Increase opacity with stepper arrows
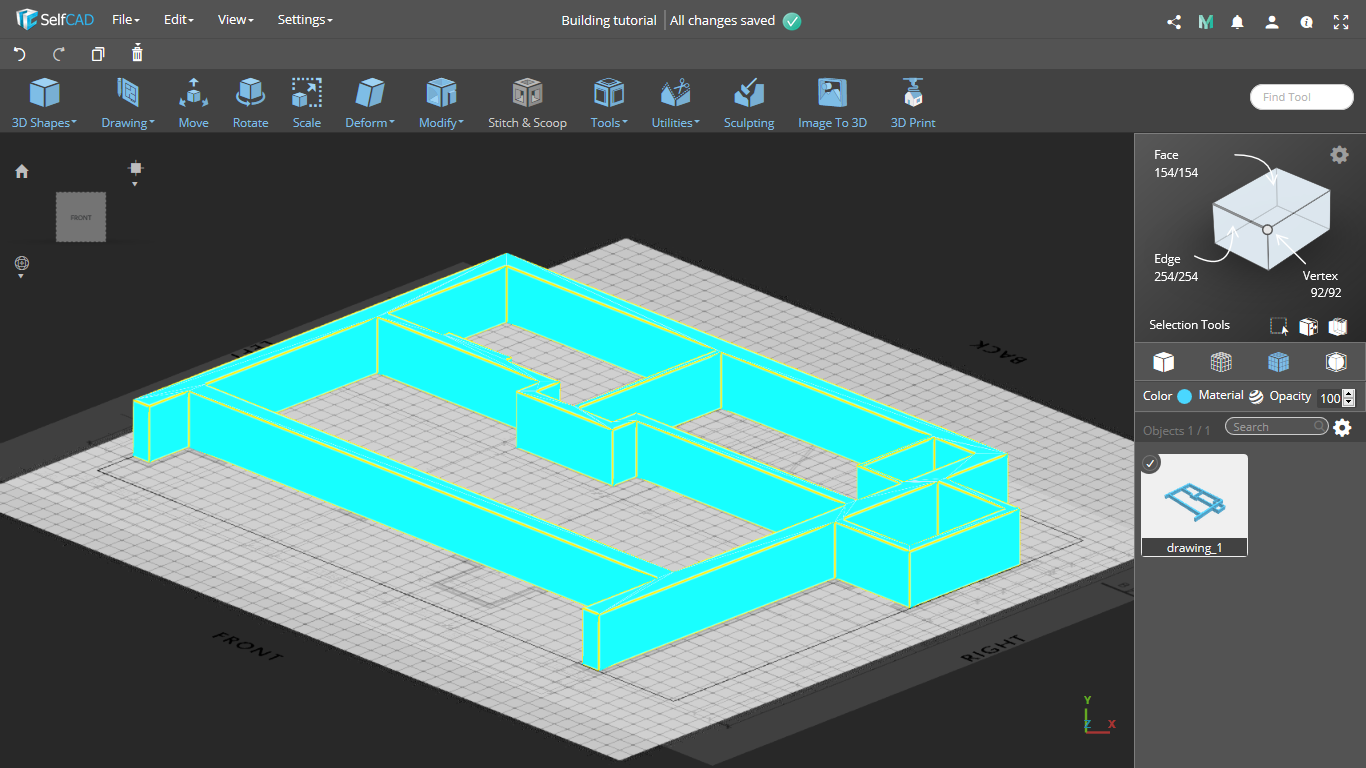 pos(1349,393)
